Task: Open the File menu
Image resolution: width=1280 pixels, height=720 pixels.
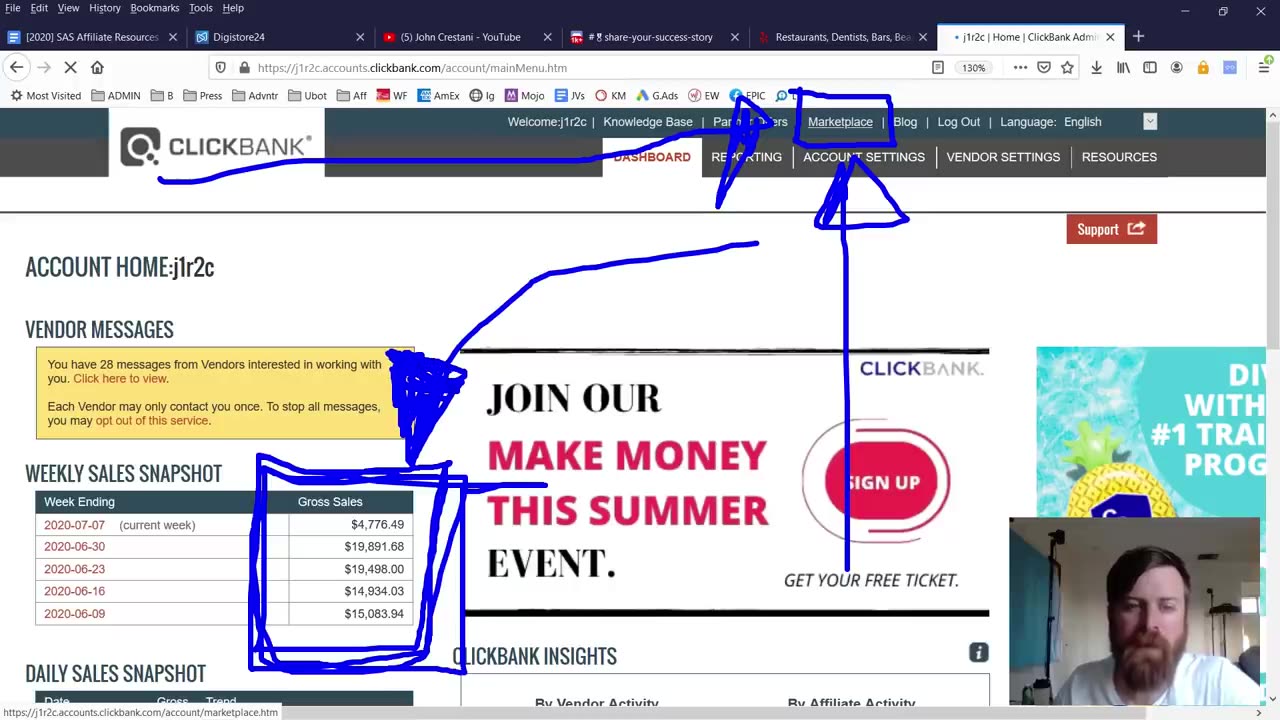Action: 11,8
